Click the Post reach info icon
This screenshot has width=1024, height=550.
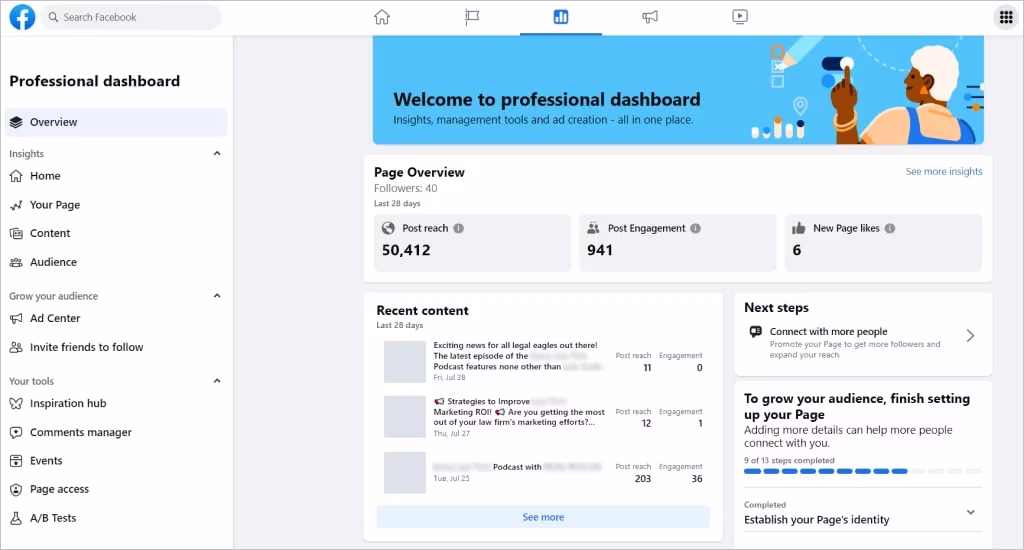[458, 228]
